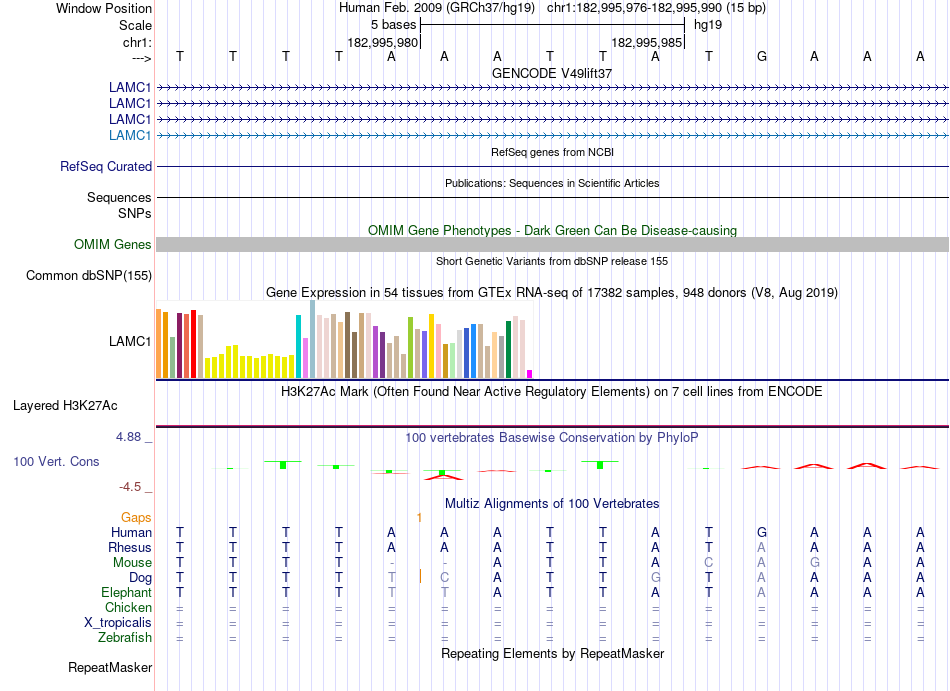The image size is (950, 691).
Task: Open the GENCODE V49lift37 track title
Action: [552, 73]
